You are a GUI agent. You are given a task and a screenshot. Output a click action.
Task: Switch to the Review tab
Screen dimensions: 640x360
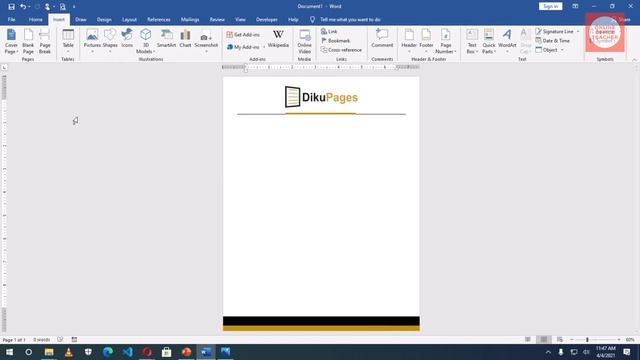pyautogui.click(x=217, y=19)
